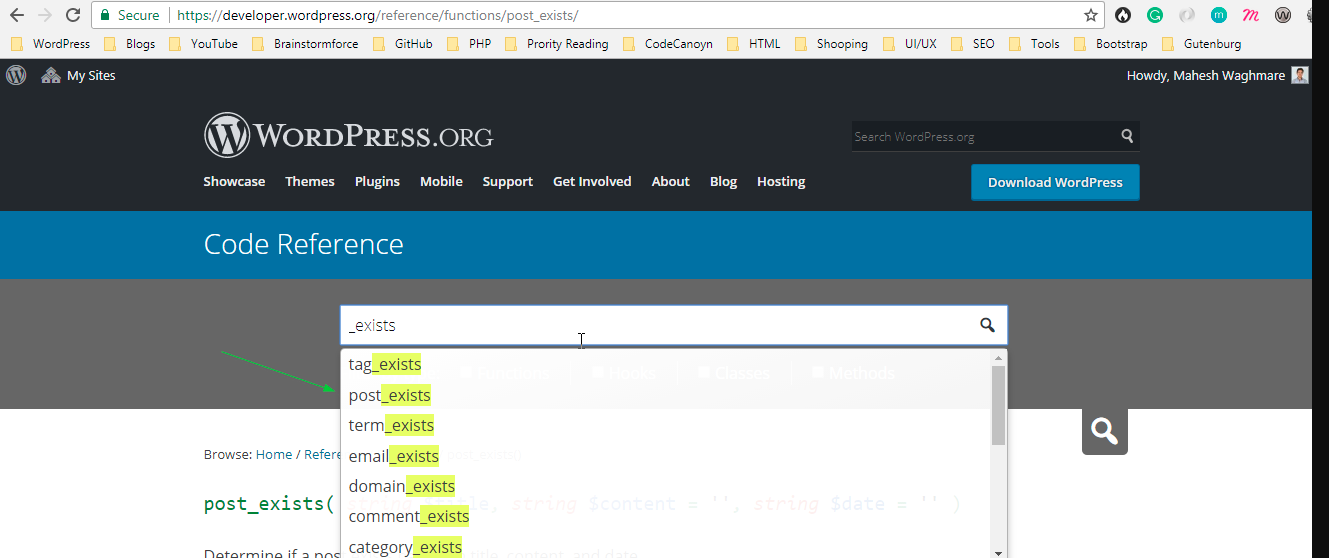Click the floating dark search toggle button

click(1105, 431)
